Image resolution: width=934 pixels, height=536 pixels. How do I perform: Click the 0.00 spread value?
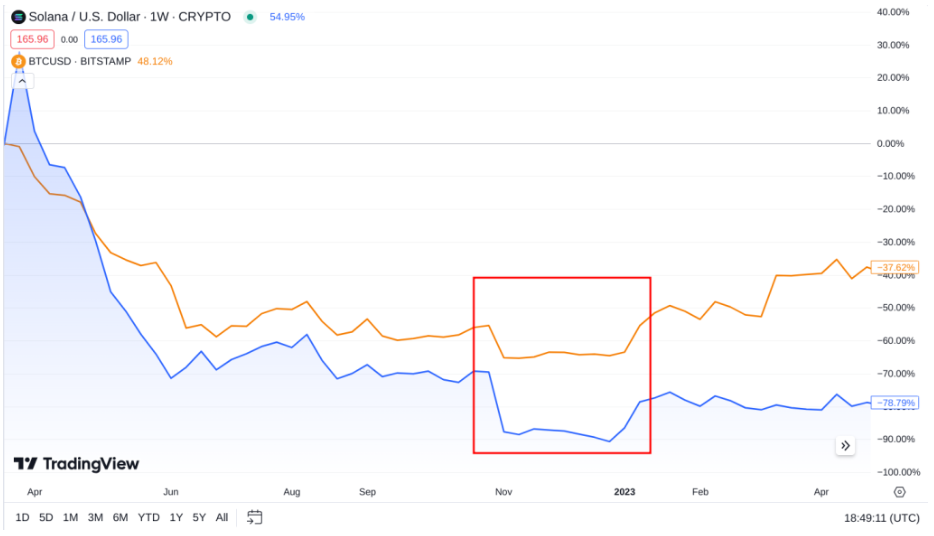pos(69,40)
